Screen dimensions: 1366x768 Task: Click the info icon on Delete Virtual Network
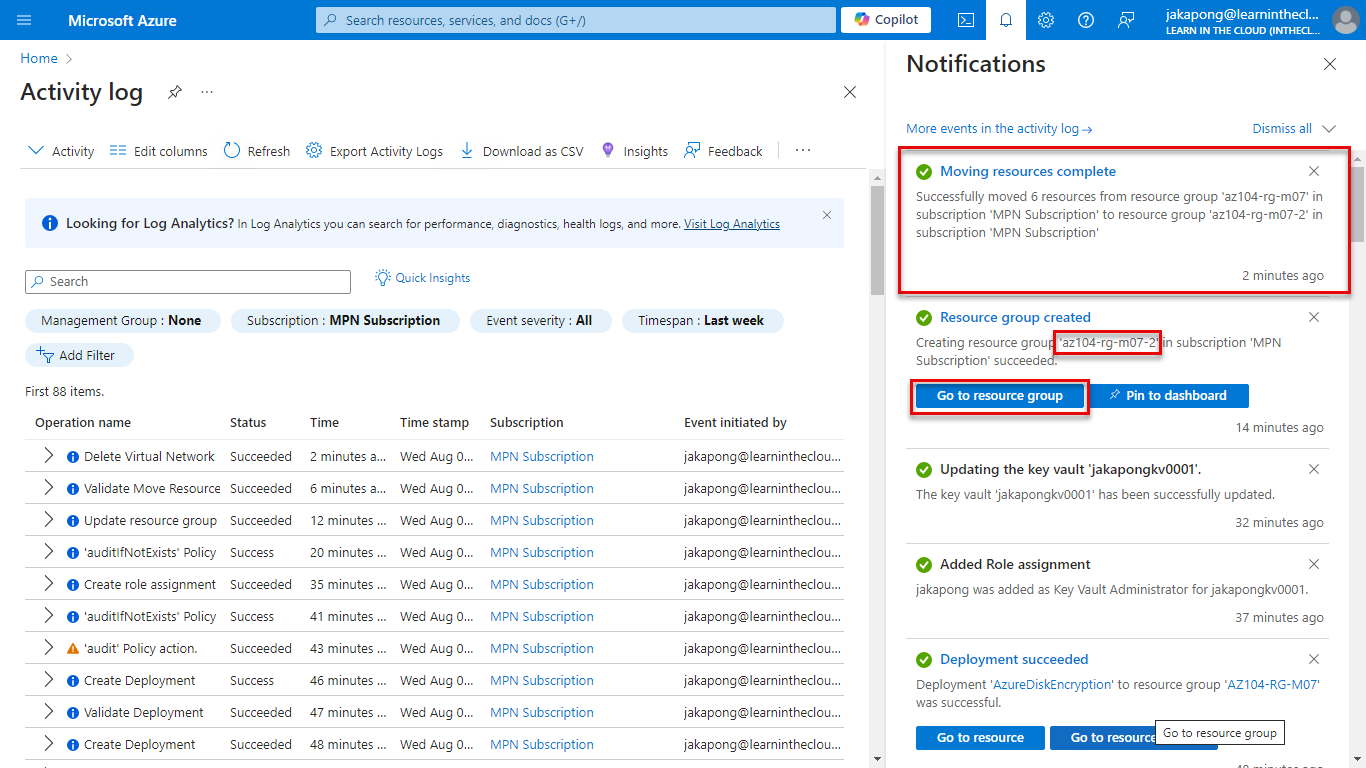coord(73,457)
